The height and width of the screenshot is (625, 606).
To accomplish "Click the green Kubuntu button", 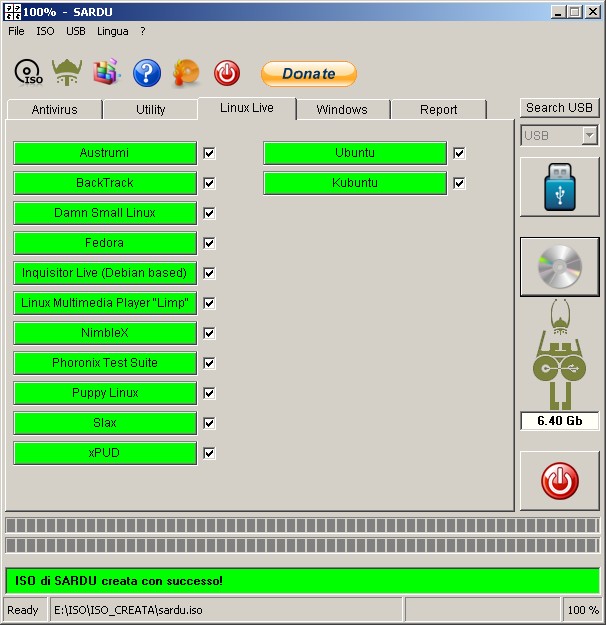I will 355,183.
